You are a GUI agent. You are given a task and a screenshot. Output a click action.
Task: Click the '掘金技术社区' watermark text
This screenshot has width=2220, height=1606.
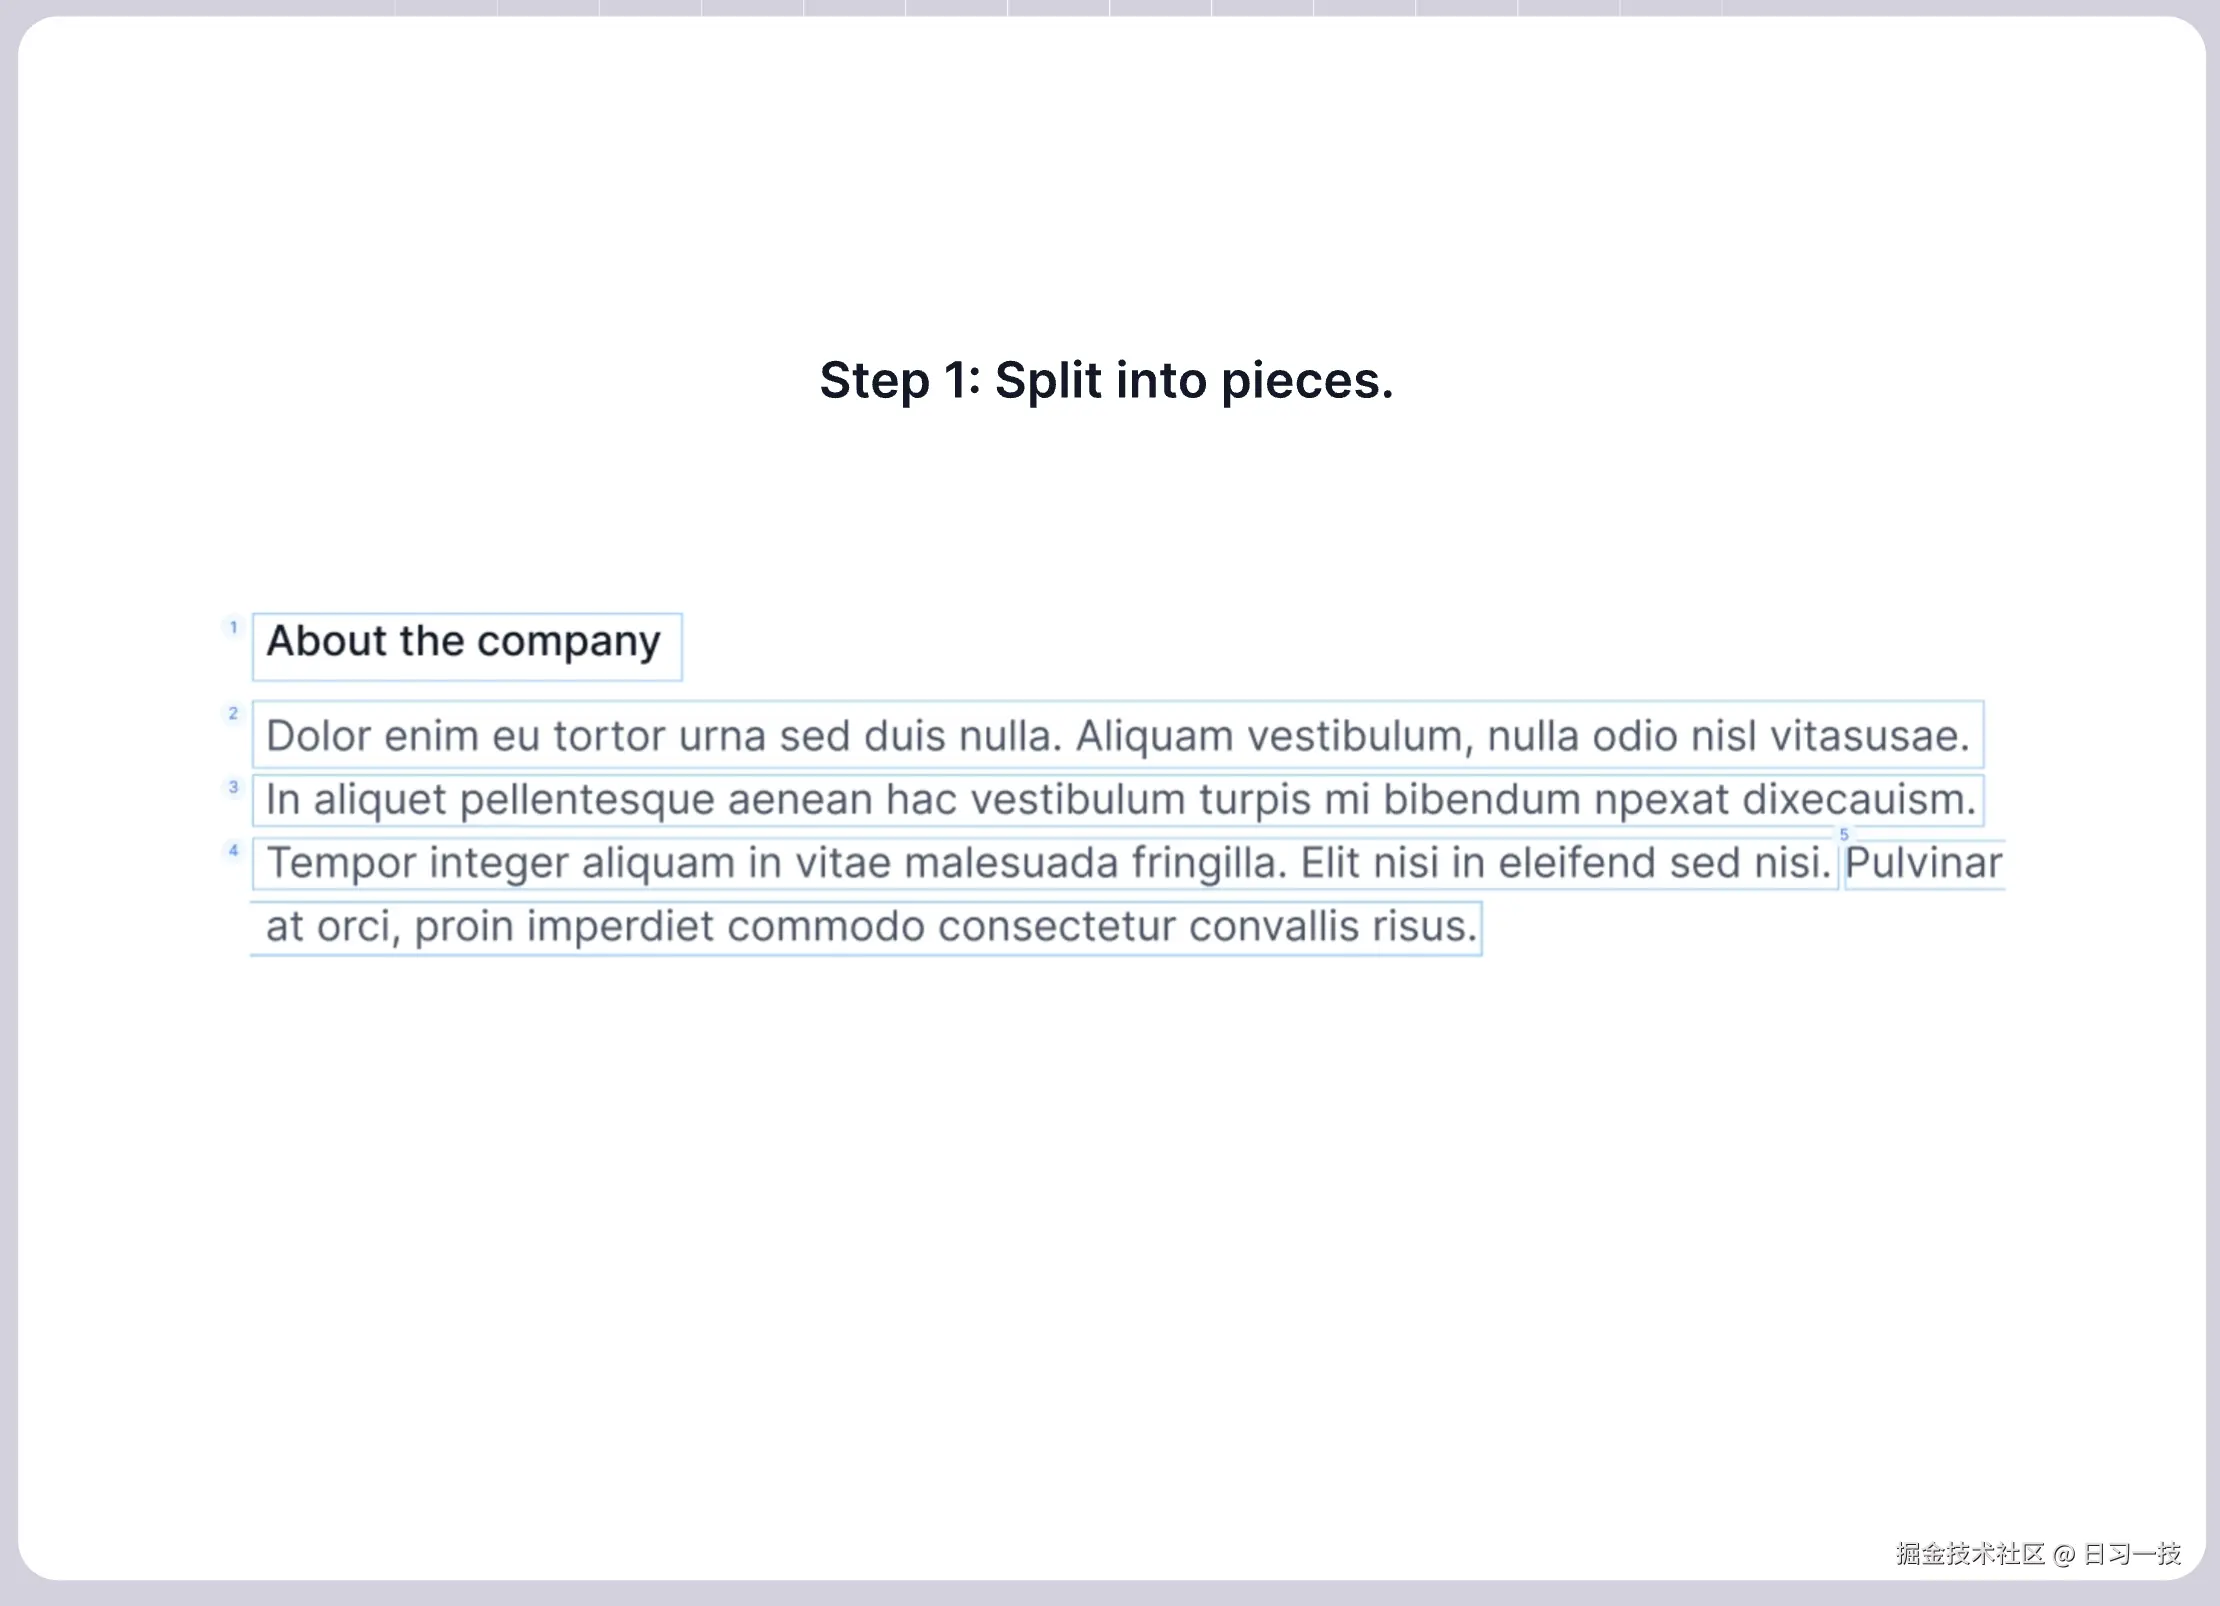coord(1970,1553)
